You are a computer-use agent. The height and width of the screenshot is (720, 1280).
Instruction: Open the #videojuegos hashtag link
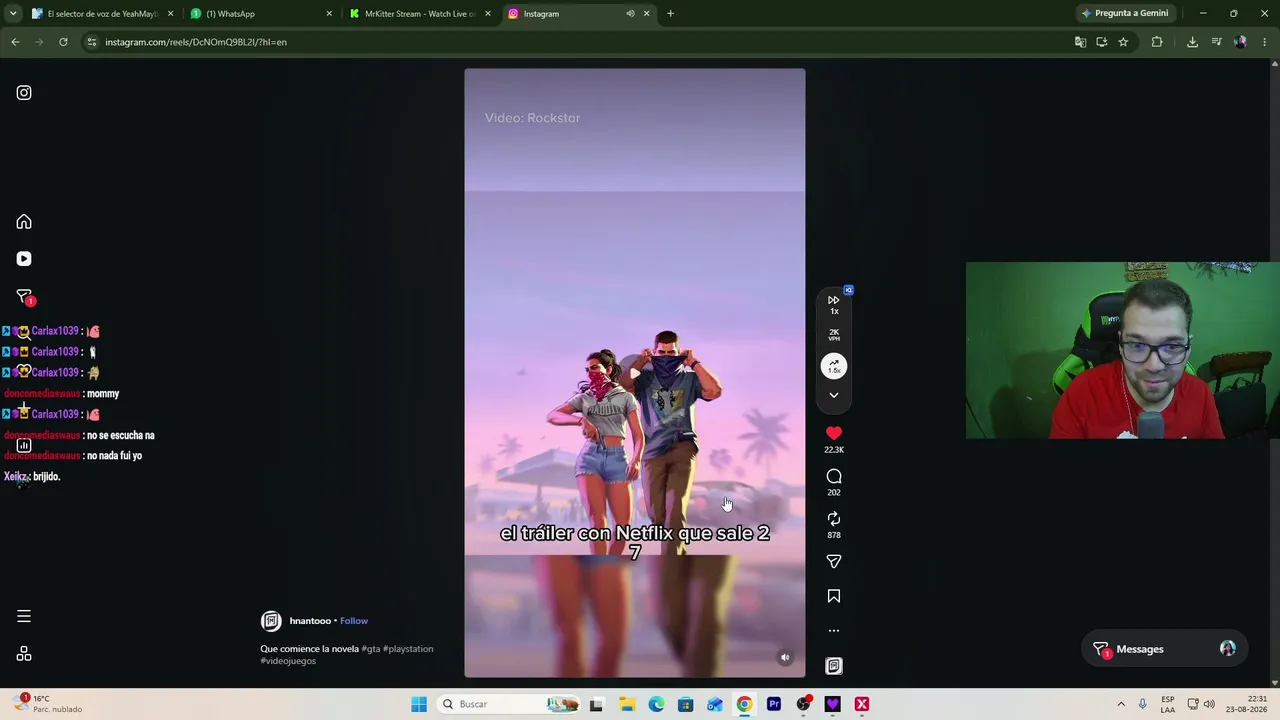[288, 661]
